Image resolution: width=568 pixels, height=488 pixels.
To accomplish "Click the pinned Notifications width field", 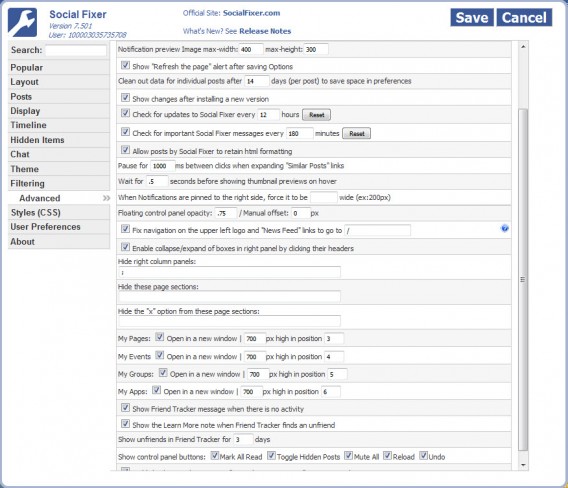I will click(x=324, y=197).
